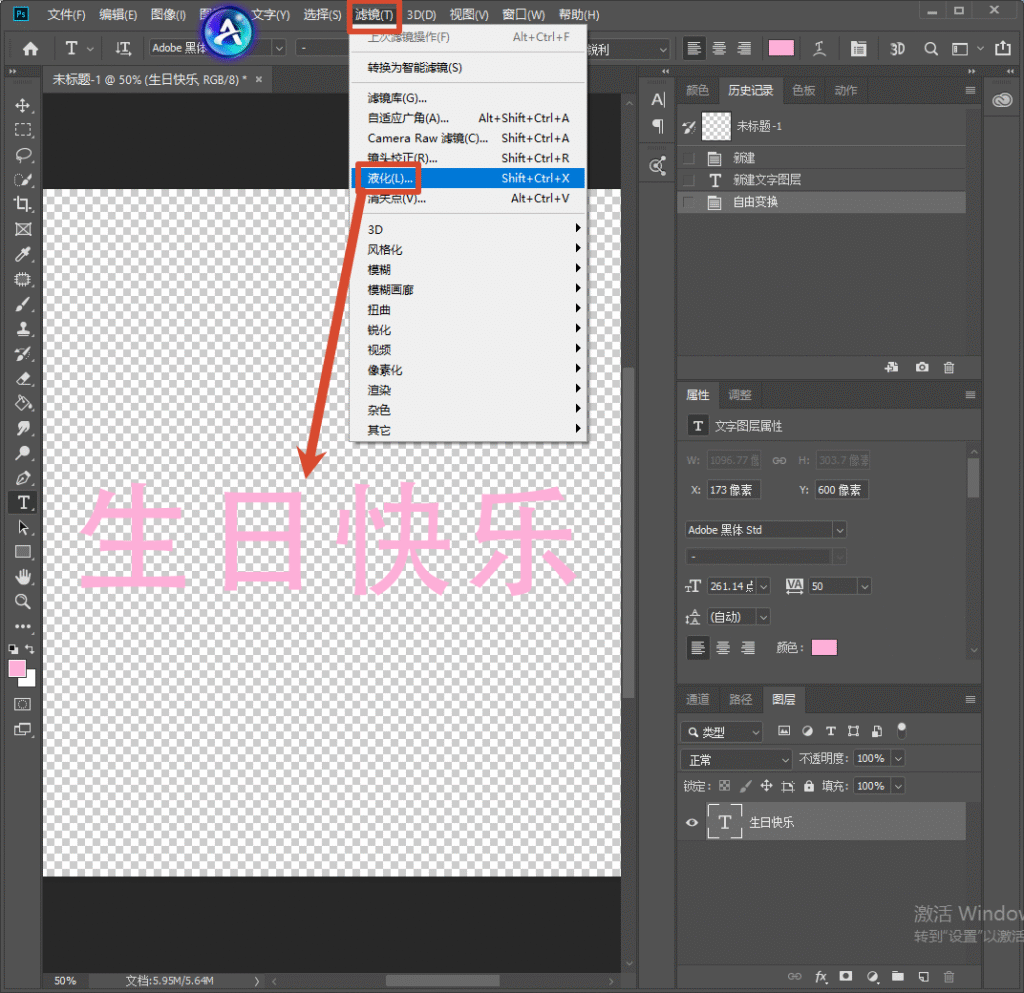Select the Rectangle shape tool
The width and height of the screenshot is (1024, 993).
(x=23, y=552)
